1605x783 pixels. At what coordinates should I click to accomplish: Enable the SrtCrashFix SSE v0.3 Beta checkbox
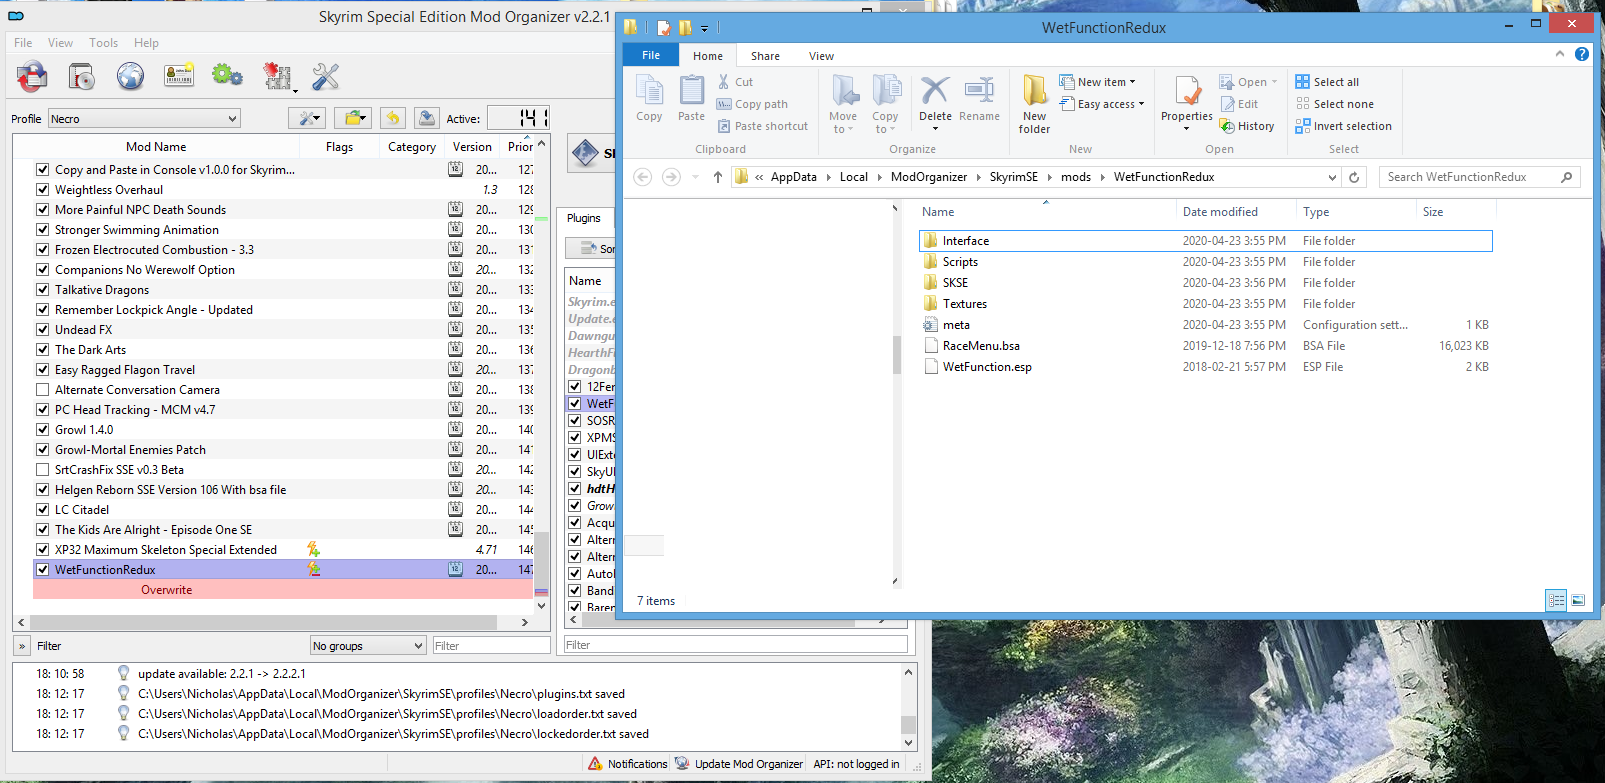(42, 470)
